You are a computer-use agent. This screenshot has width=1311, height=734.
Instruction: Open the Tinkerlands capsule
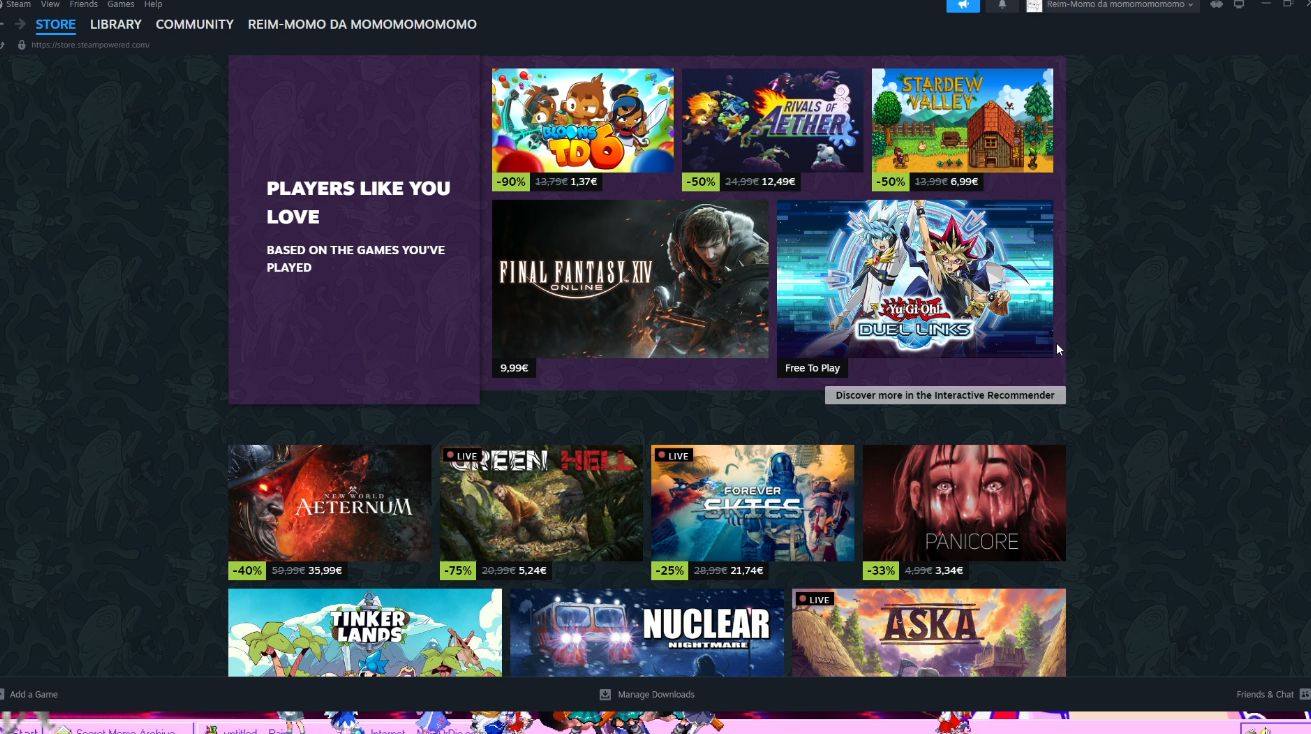pyautogui.click(x=365, y=632)
